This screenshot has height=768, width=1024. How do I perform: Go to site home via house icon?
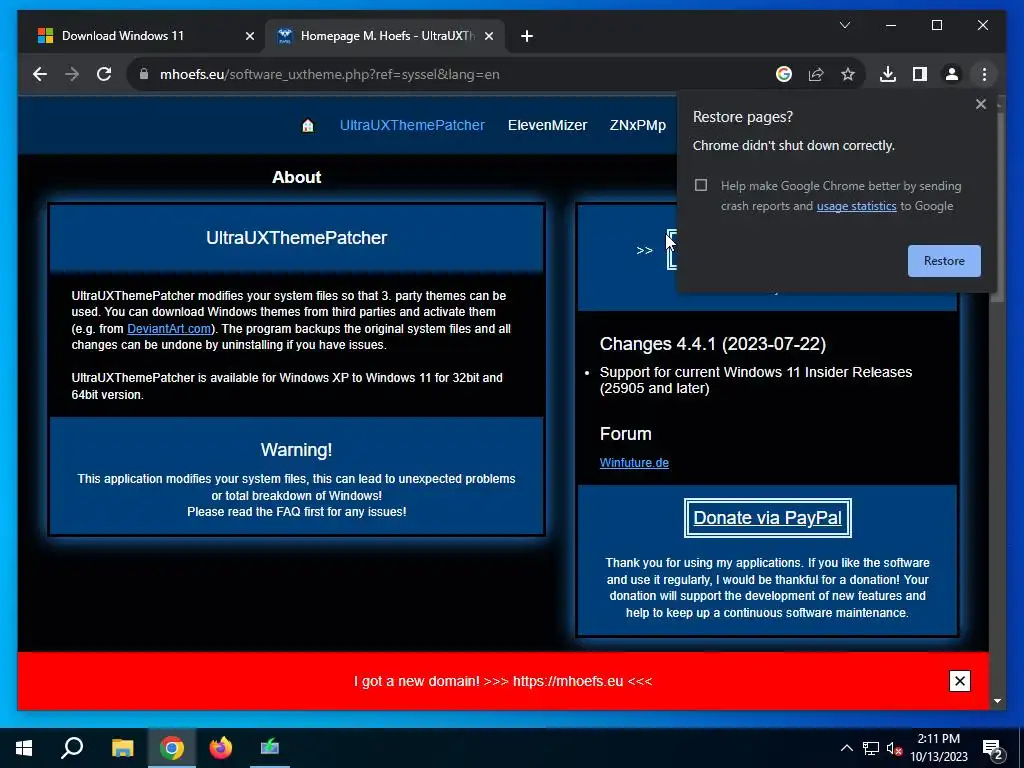[308, 125]
